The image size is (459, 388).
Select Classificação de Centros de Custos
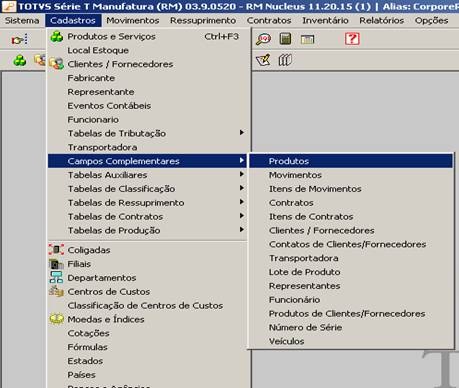(147, 305)
